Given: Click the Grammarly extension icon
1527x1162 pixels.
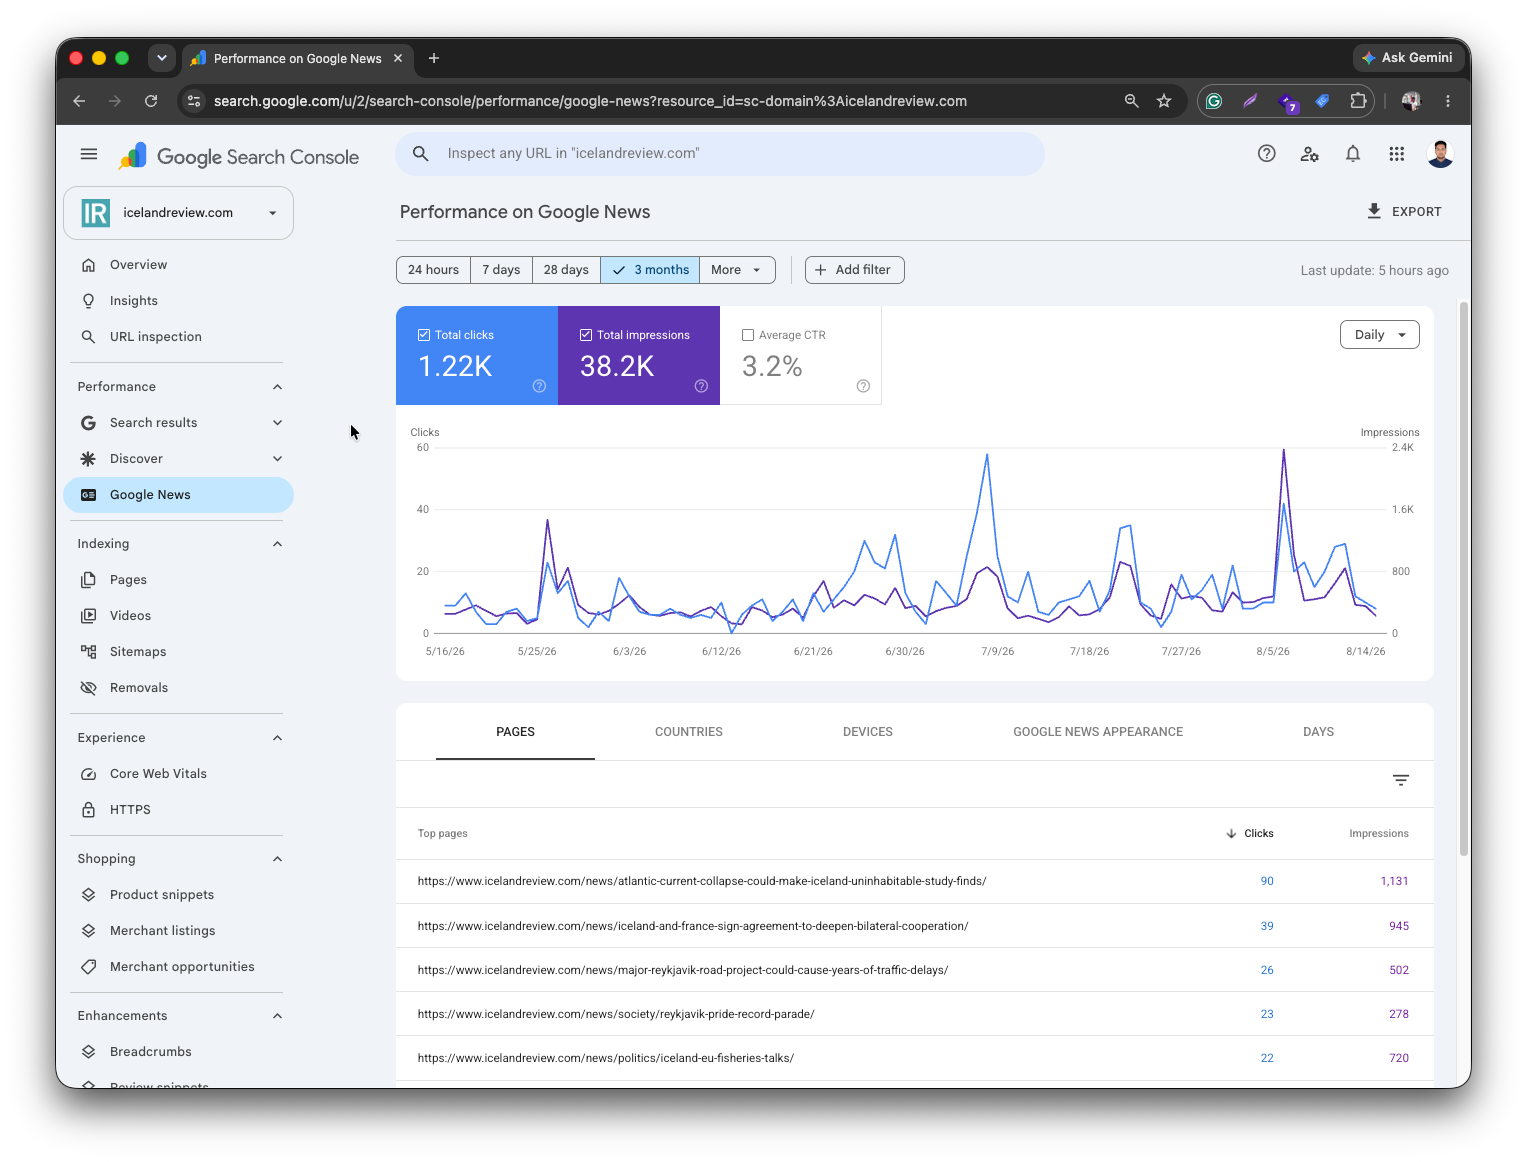Looking at the screenshot, I should pos(1214,101).
